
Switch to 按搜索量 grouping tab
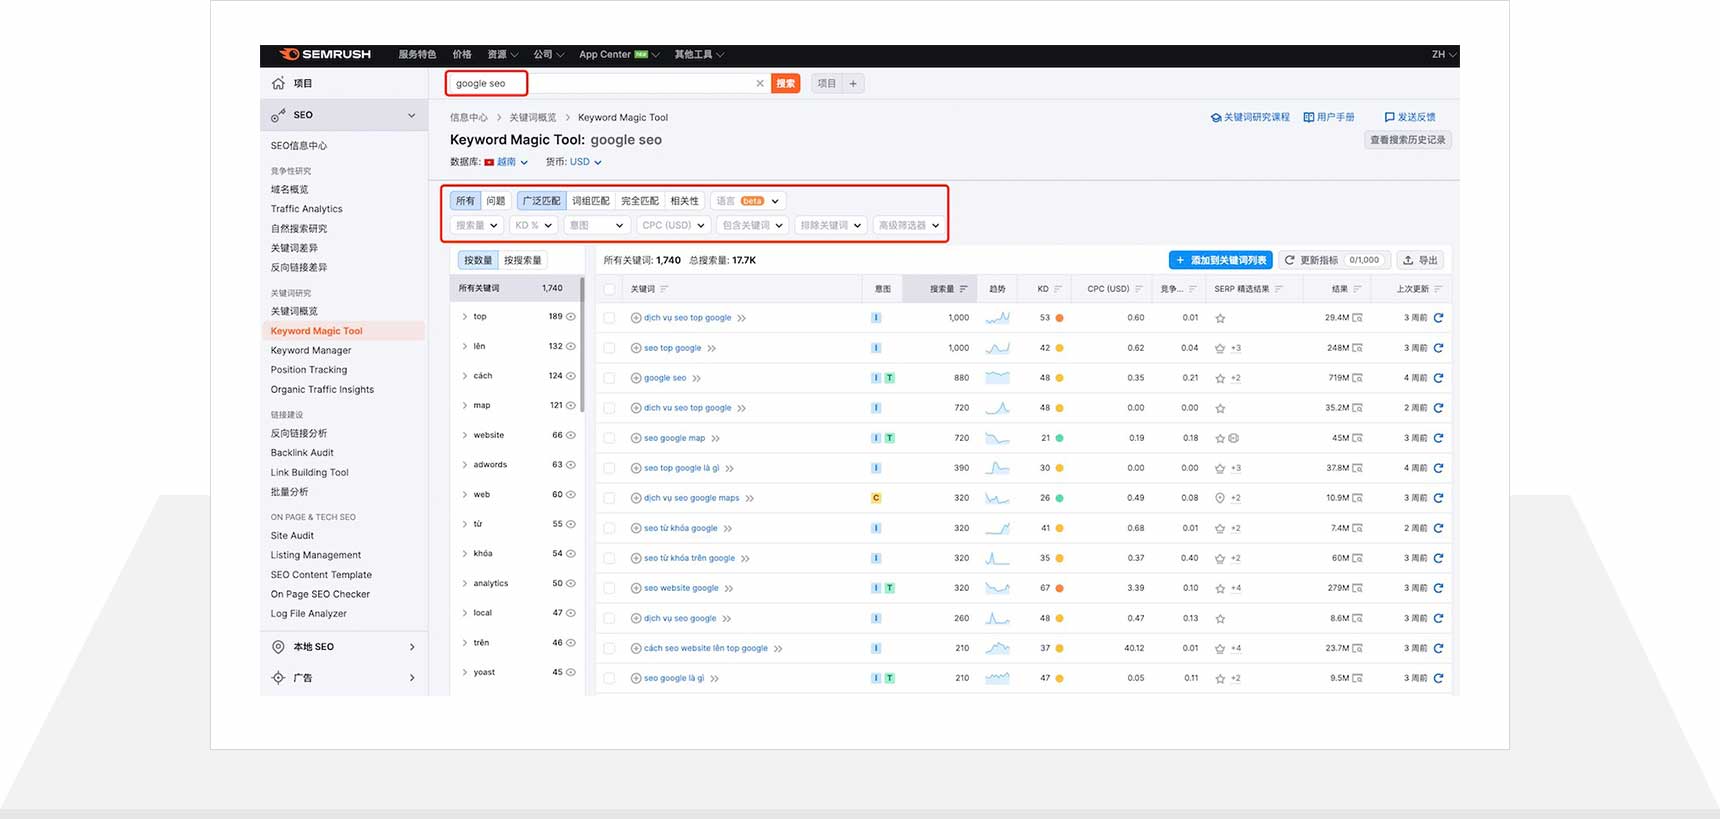[523, 260]
